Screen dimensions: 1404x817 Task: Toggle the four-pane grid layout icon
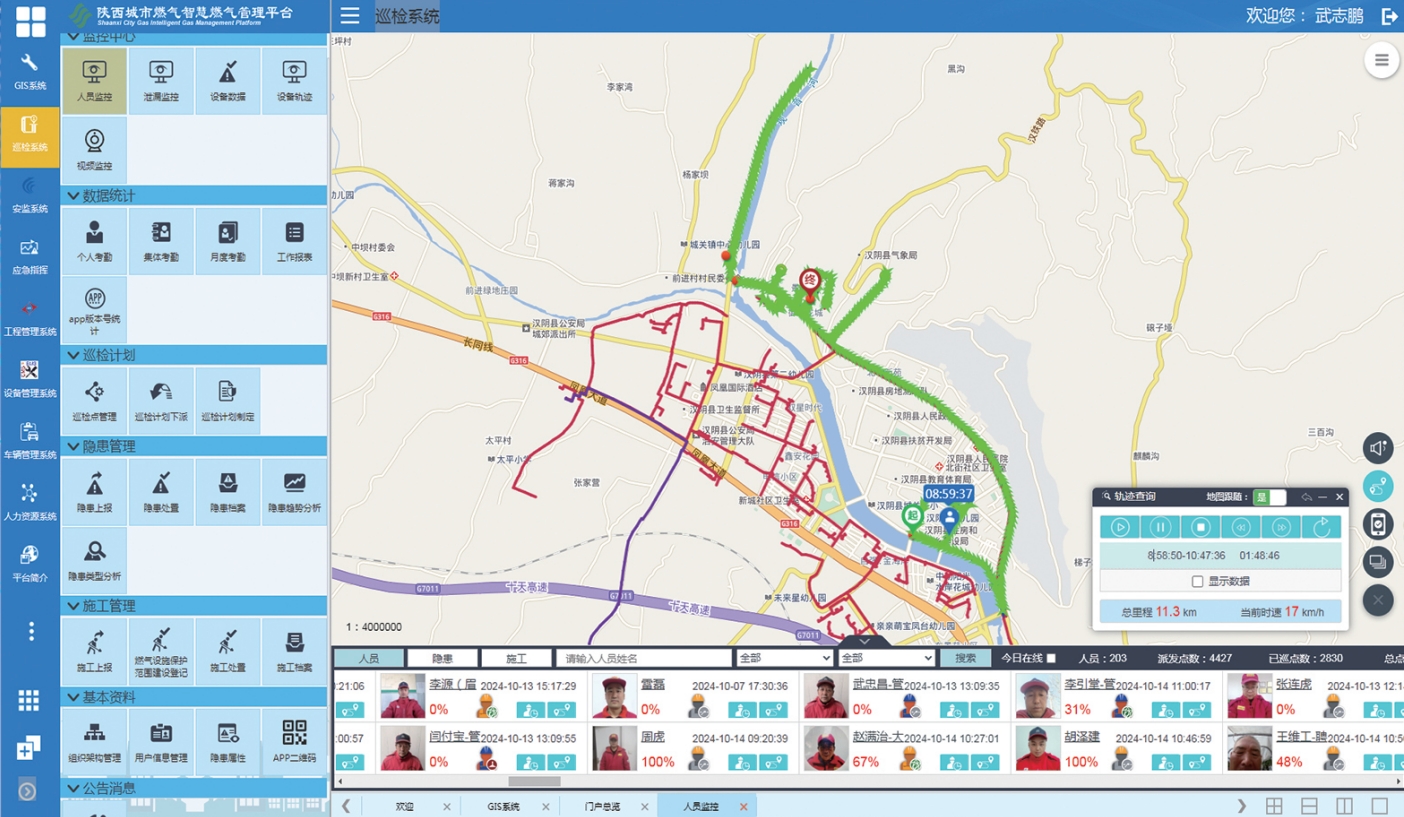(x=1274, y=806)
